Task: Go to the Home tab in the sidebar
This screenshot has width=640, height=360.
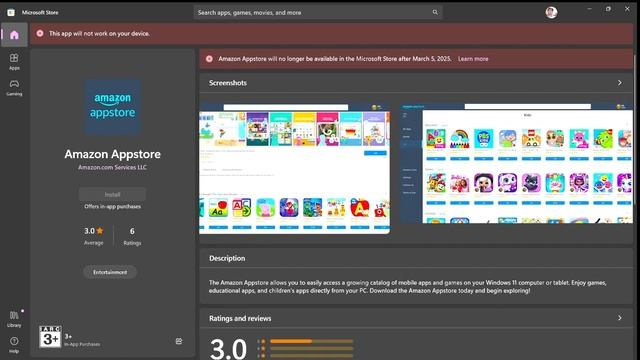Action: (x=14, y=35)
